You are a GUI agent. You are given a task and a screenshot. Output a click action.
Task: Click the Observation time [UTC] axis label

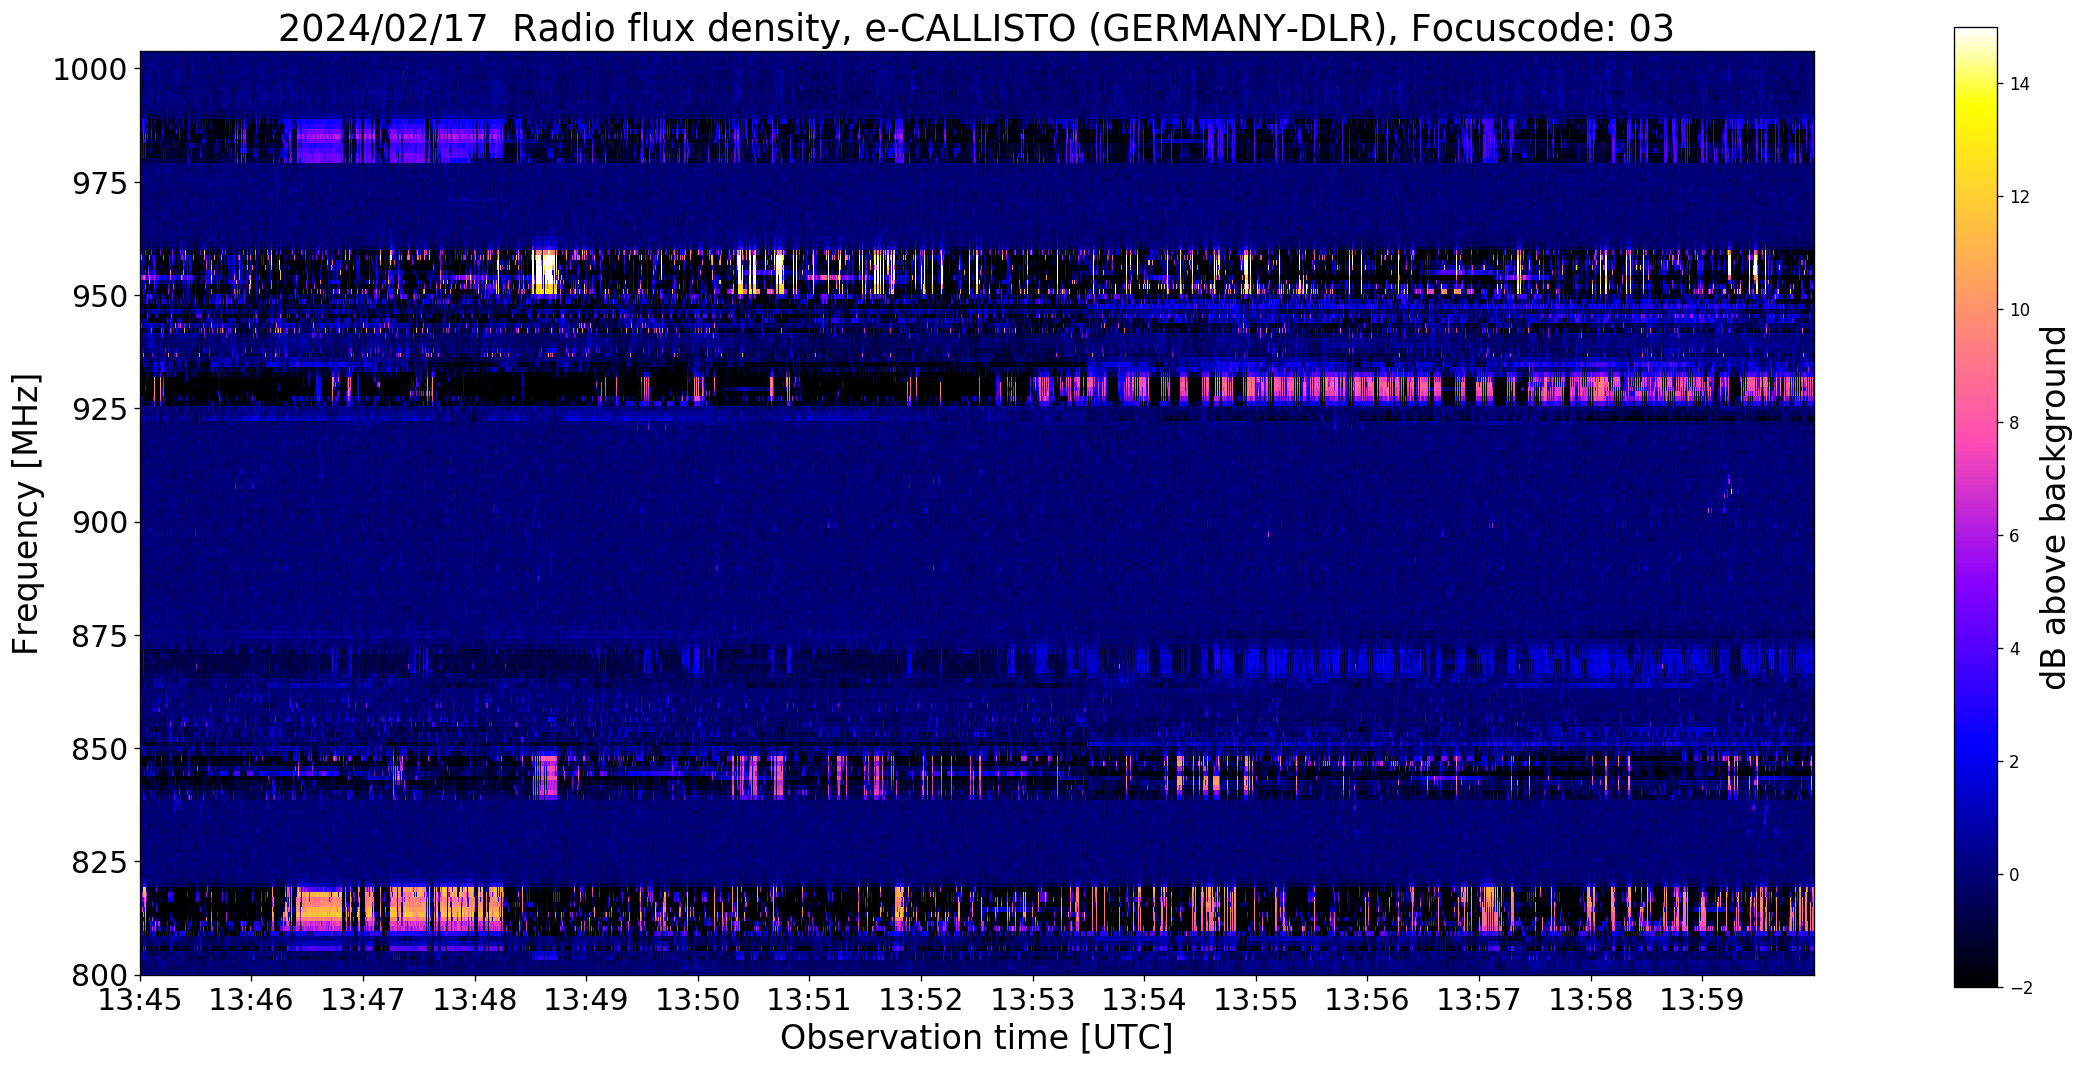point(976,1038)
